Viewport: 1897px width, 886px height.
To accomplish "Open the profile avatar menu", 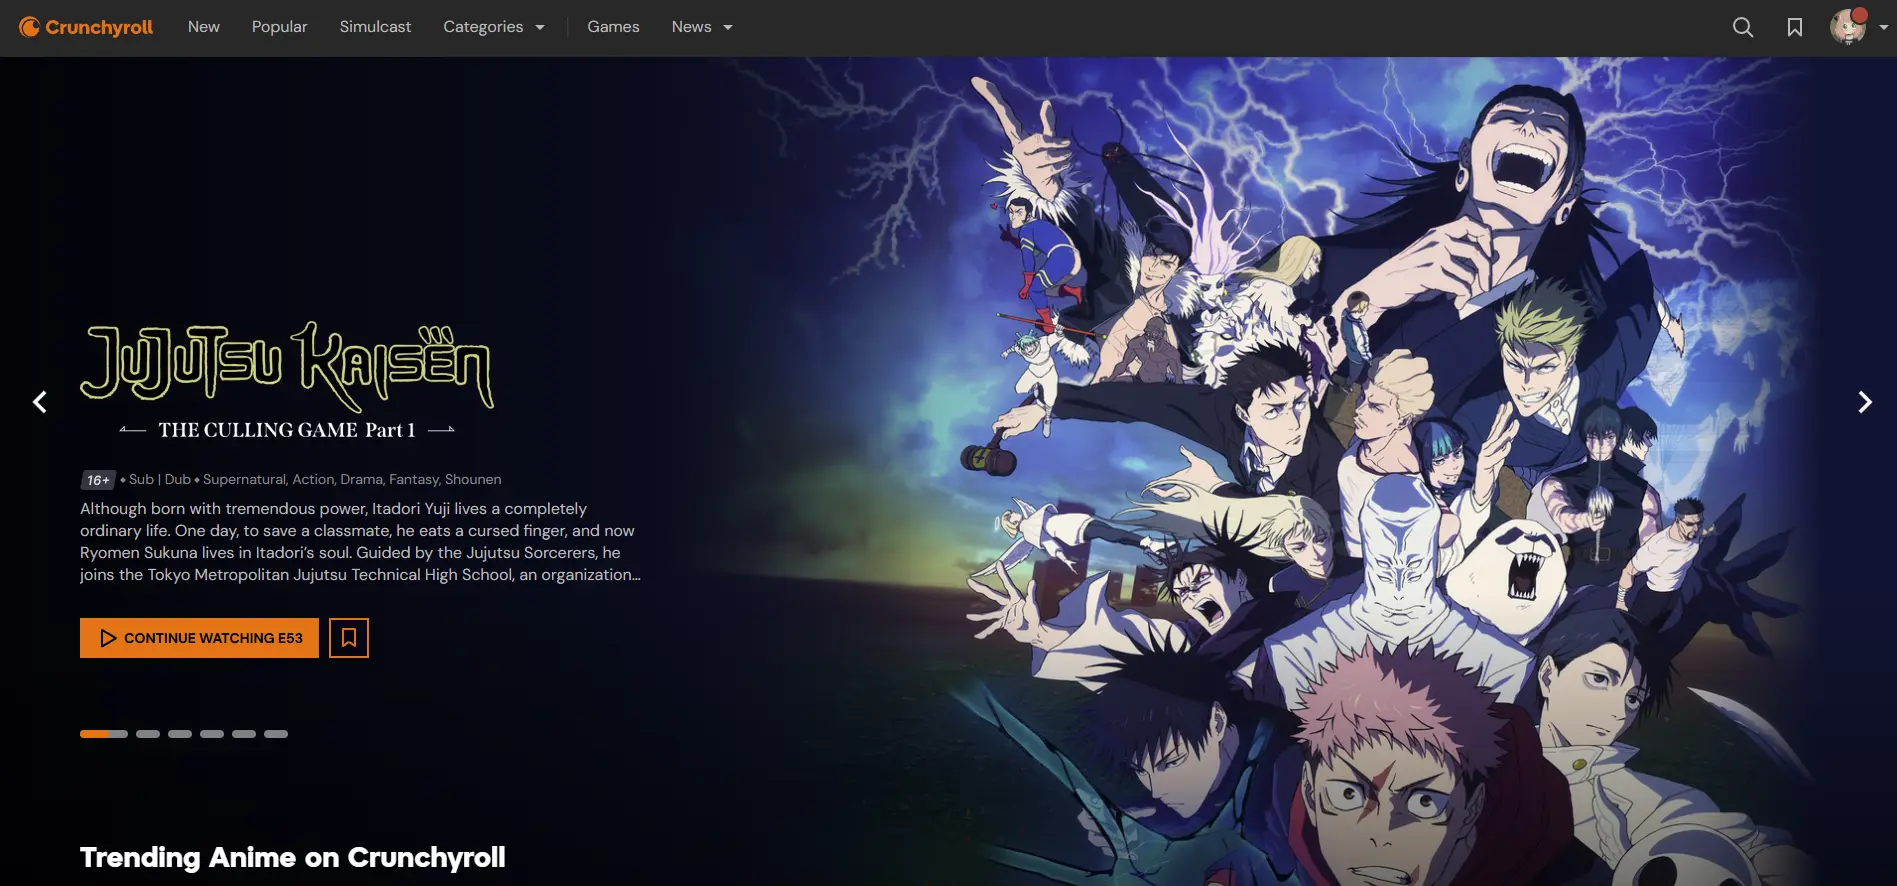I will (x=1848, y=27).
